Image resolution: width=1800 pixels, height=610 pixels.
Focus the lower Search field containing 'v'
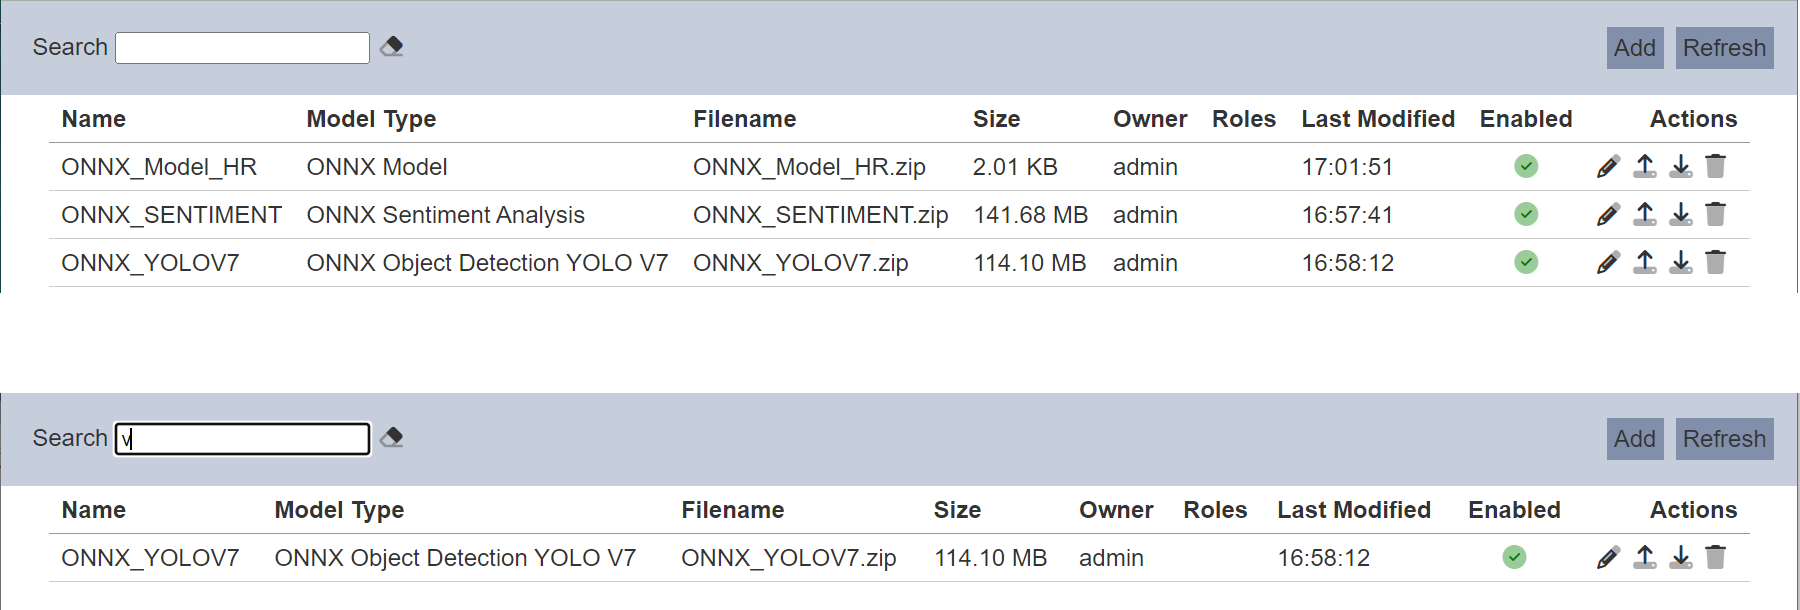pos(242,438)
